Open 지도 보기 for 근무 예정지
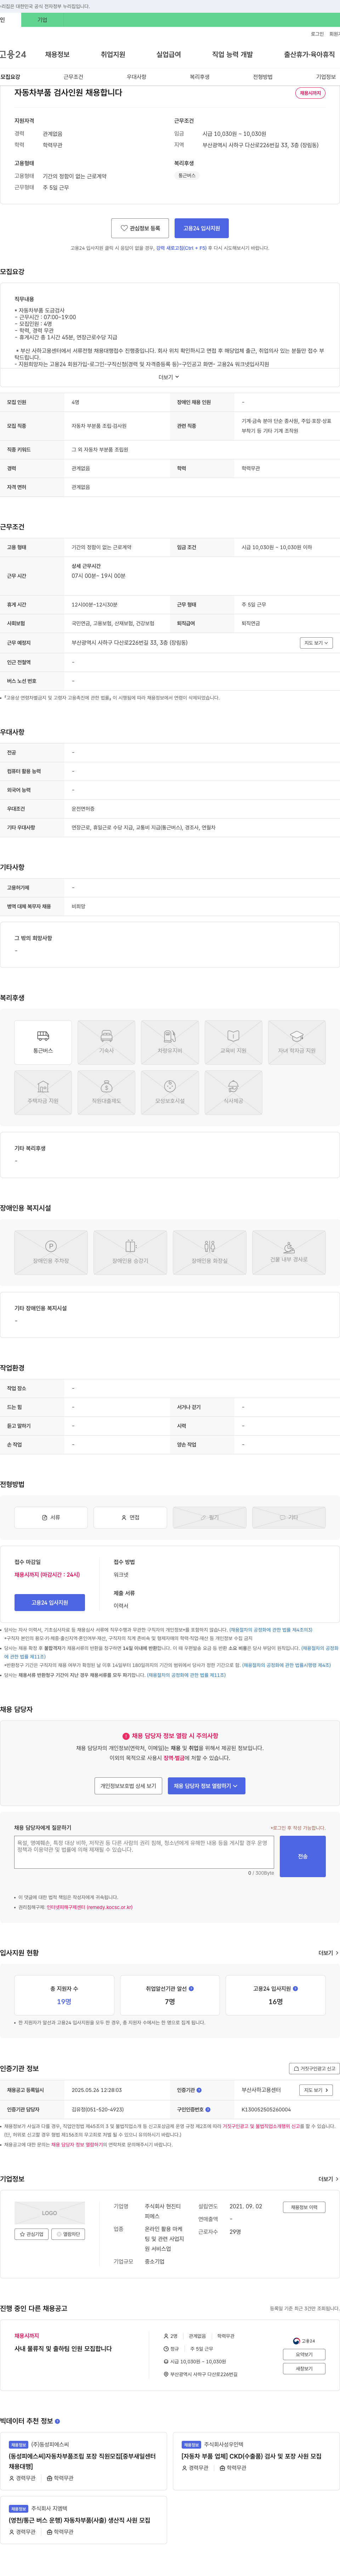340x2576 pixels. click(316, 643)
